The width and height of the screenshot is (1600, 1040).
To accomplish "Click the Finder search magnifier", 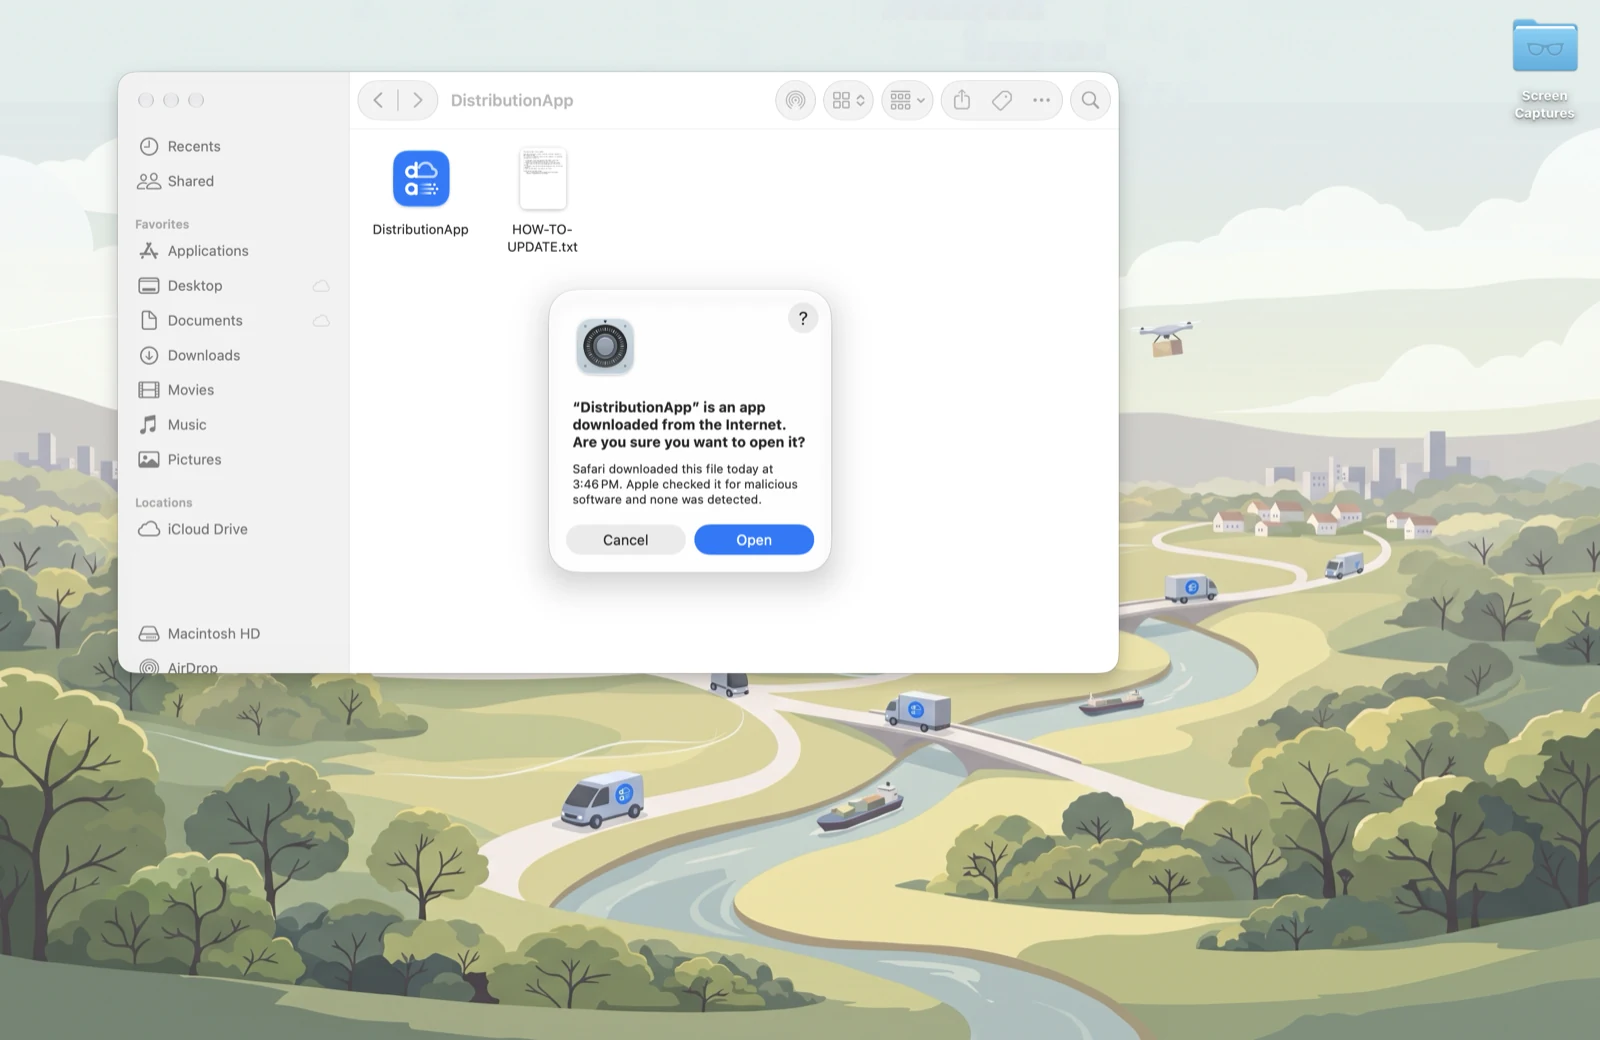I will pos(1091,100).
